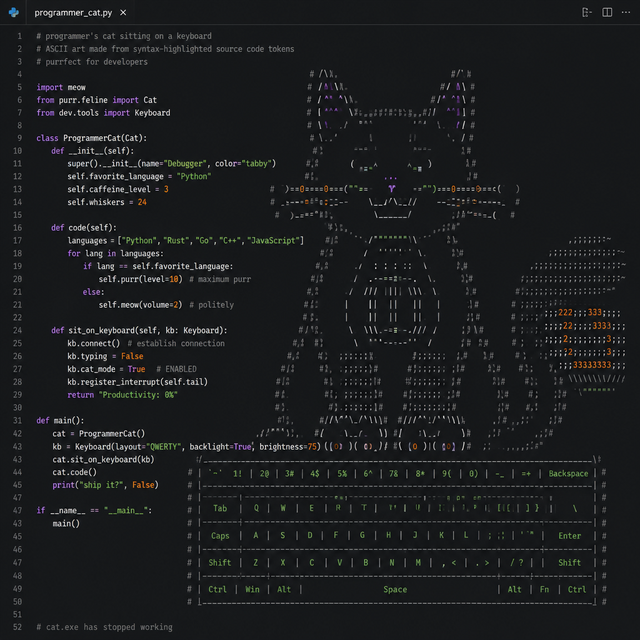Click "Enter" key in the ASCII keyboard
Screen dimensions: 640x640
pyautogui.click(x=569, y=536)
